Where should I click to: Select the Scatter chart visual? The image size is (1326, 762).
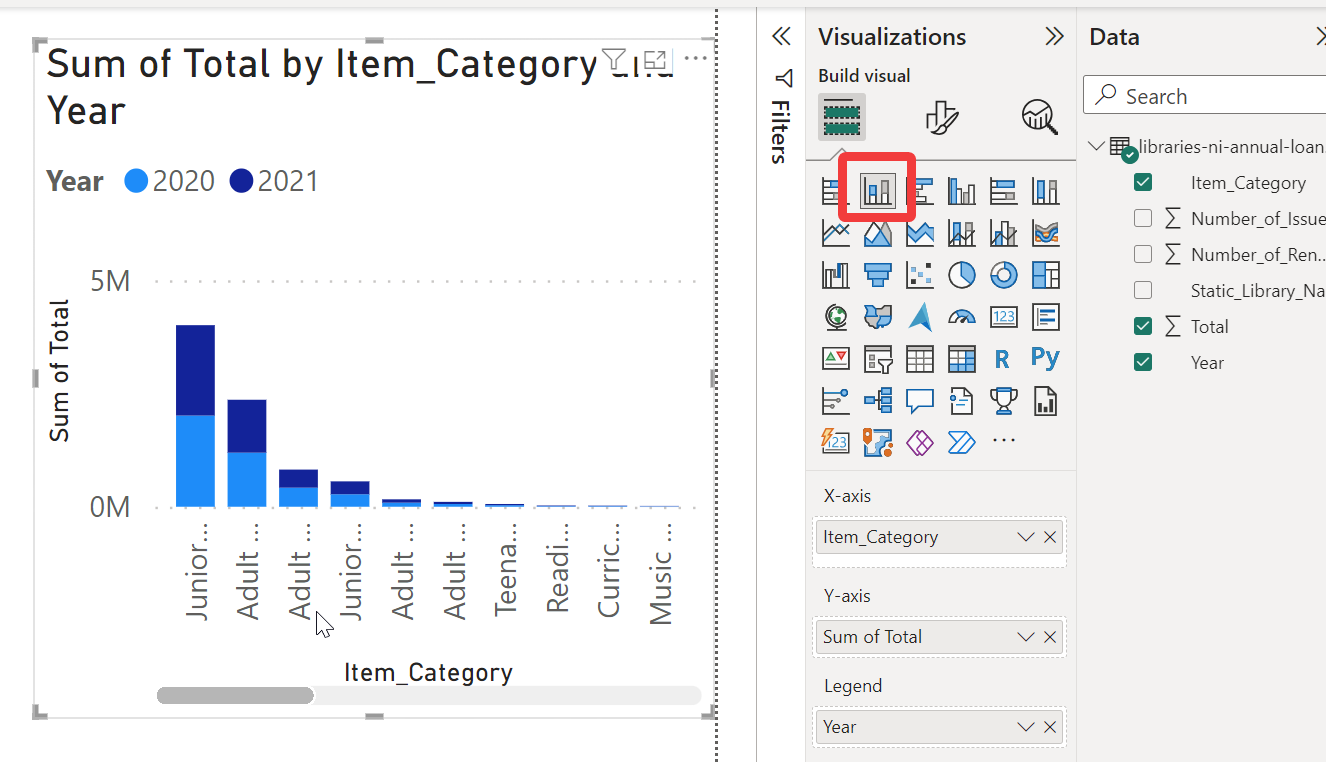point(919,274)
